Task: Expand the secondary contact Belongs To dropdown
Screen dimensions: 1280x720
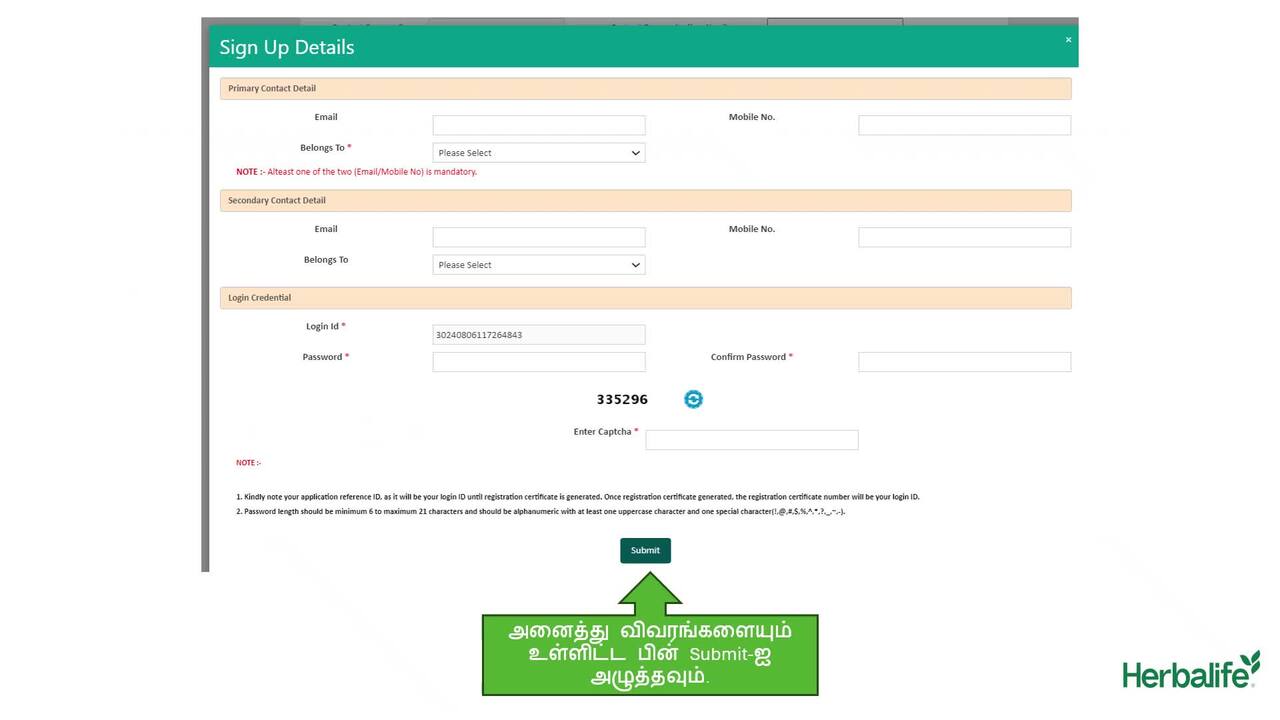Action: point(538,265)
